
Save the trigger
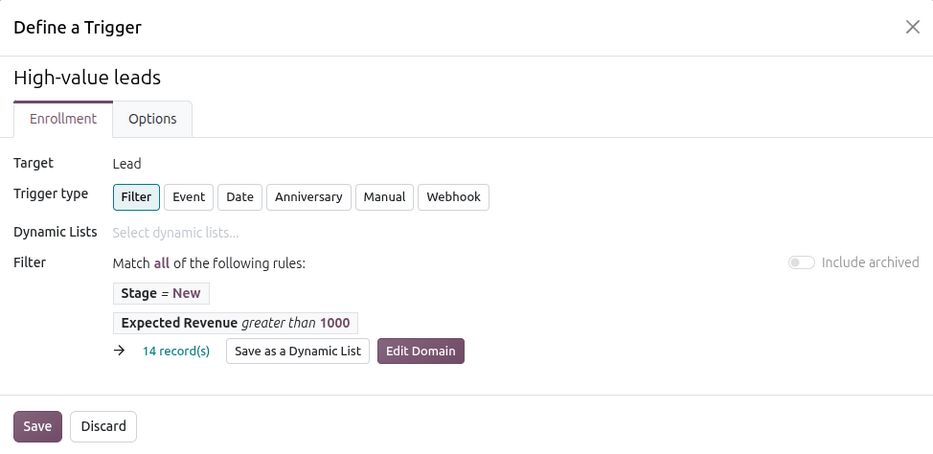(x=37, y=427)
